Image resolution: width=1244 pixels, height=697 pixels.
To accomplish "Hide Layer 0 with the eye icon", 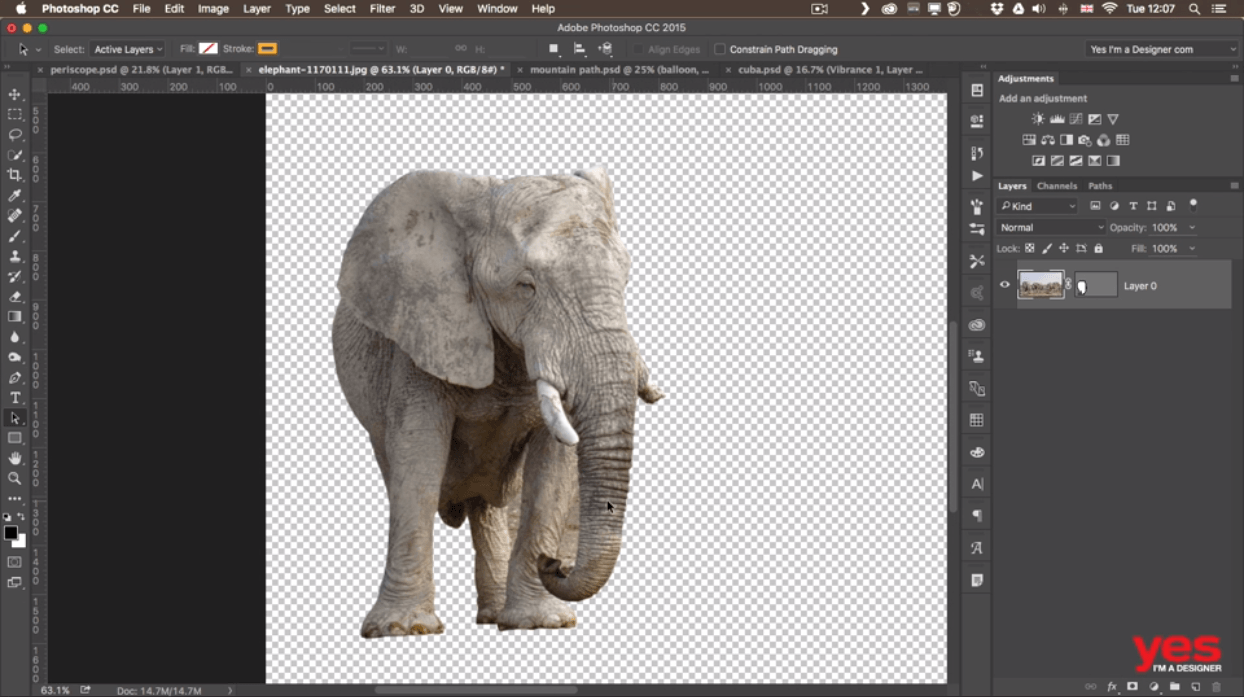I will click(x=1005, y=285).
